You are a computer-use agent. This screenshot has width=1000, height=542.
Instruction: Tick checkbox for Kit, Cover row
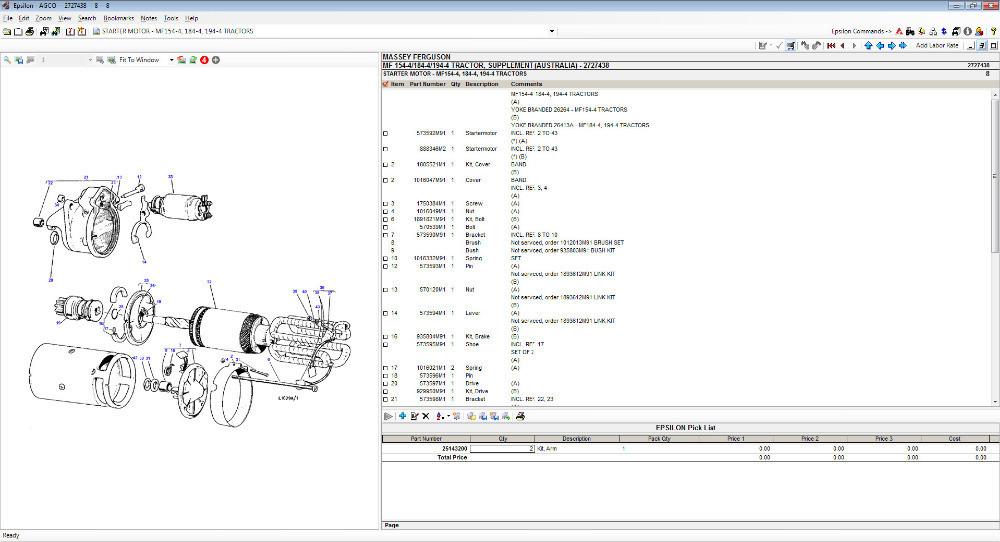pyautogui.click(x=385, y=165)
